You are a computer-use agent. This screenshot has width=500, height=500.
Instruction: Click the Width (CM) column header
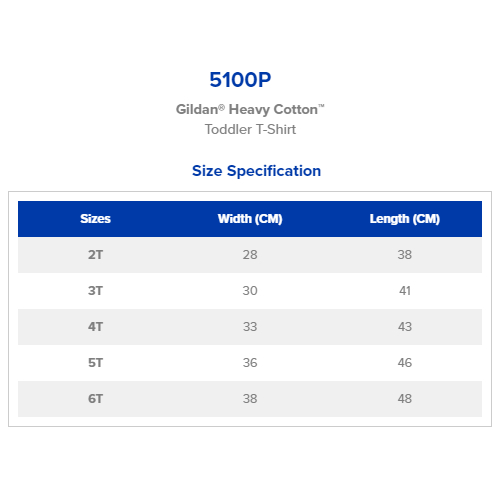click(250, 219)
